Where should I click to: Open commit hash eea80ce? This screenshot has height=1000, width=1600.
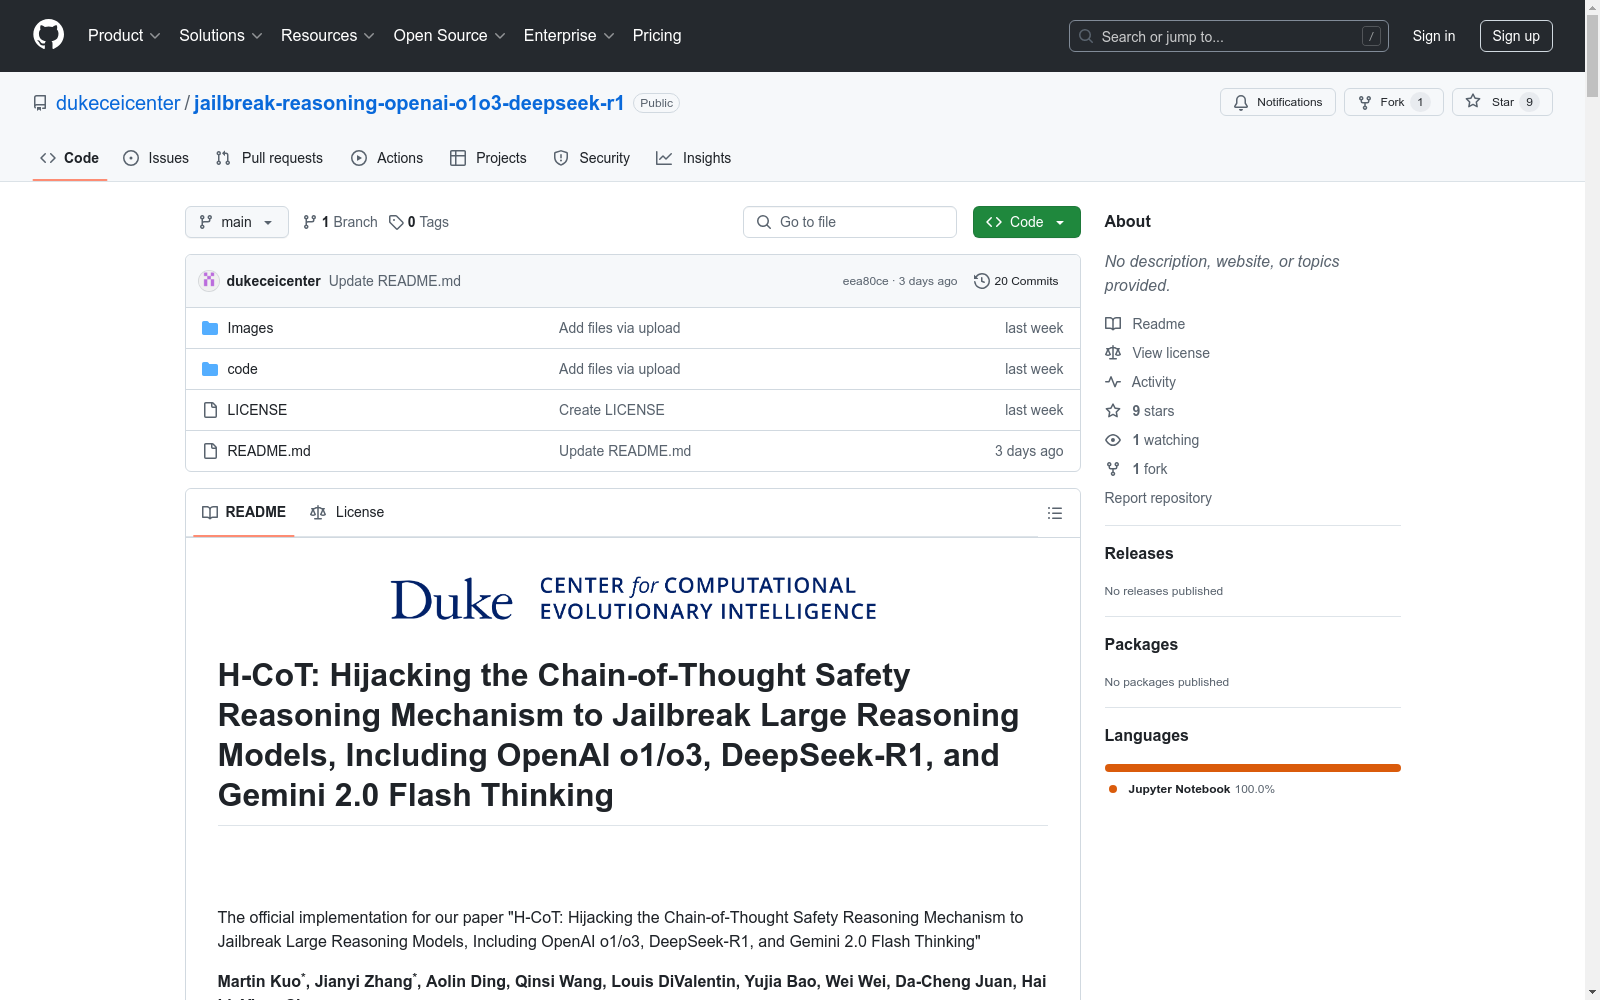coord(865,281)
